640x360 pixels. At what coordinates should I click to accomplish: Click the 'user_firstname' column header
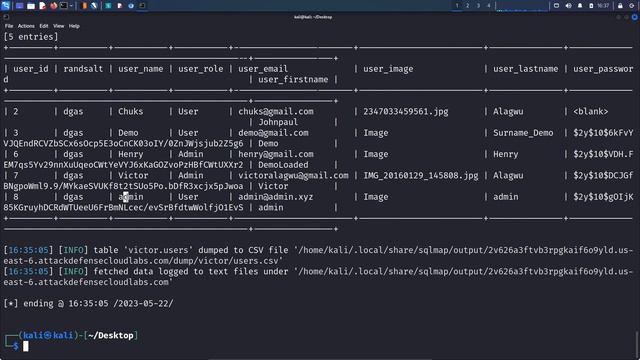click(293, 79)
